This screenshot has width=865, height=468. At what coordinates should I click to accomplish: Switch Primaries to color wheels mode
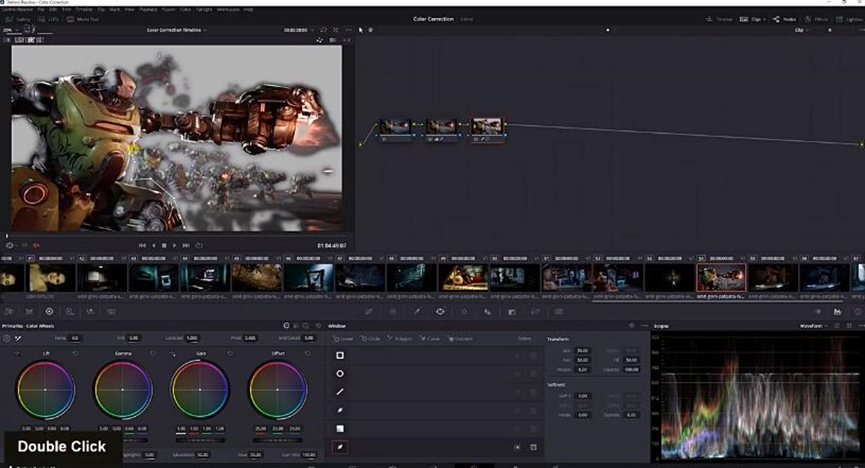pos(286,326)
